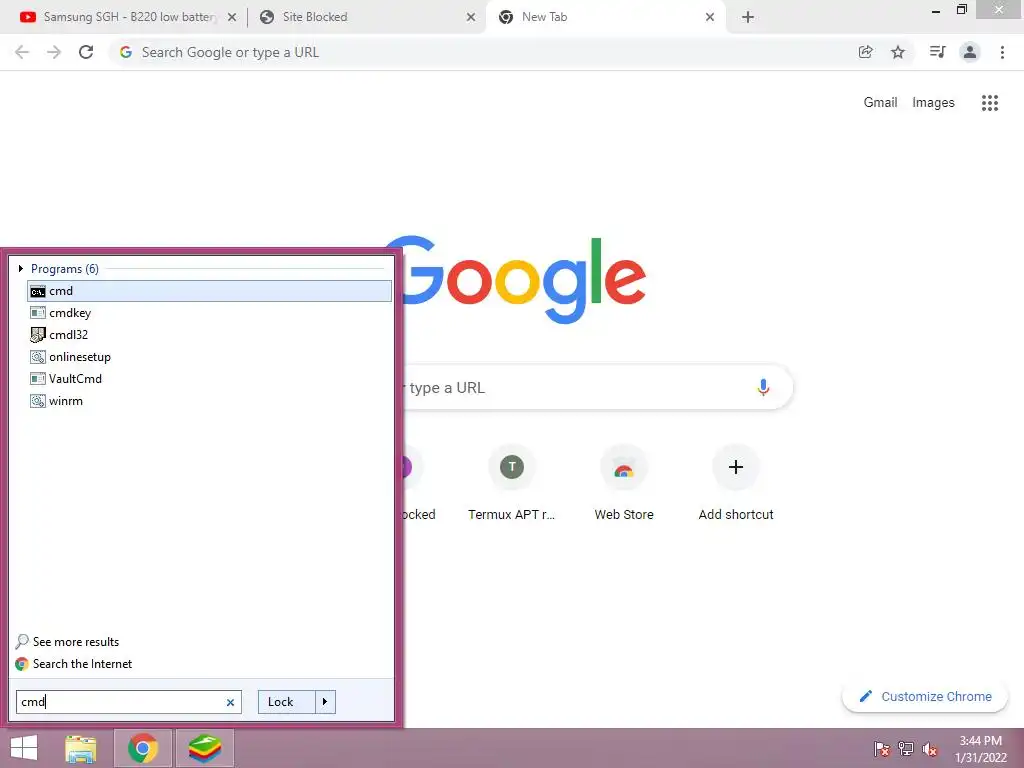Open a new tab with the plus button

(x=748, y=17)
